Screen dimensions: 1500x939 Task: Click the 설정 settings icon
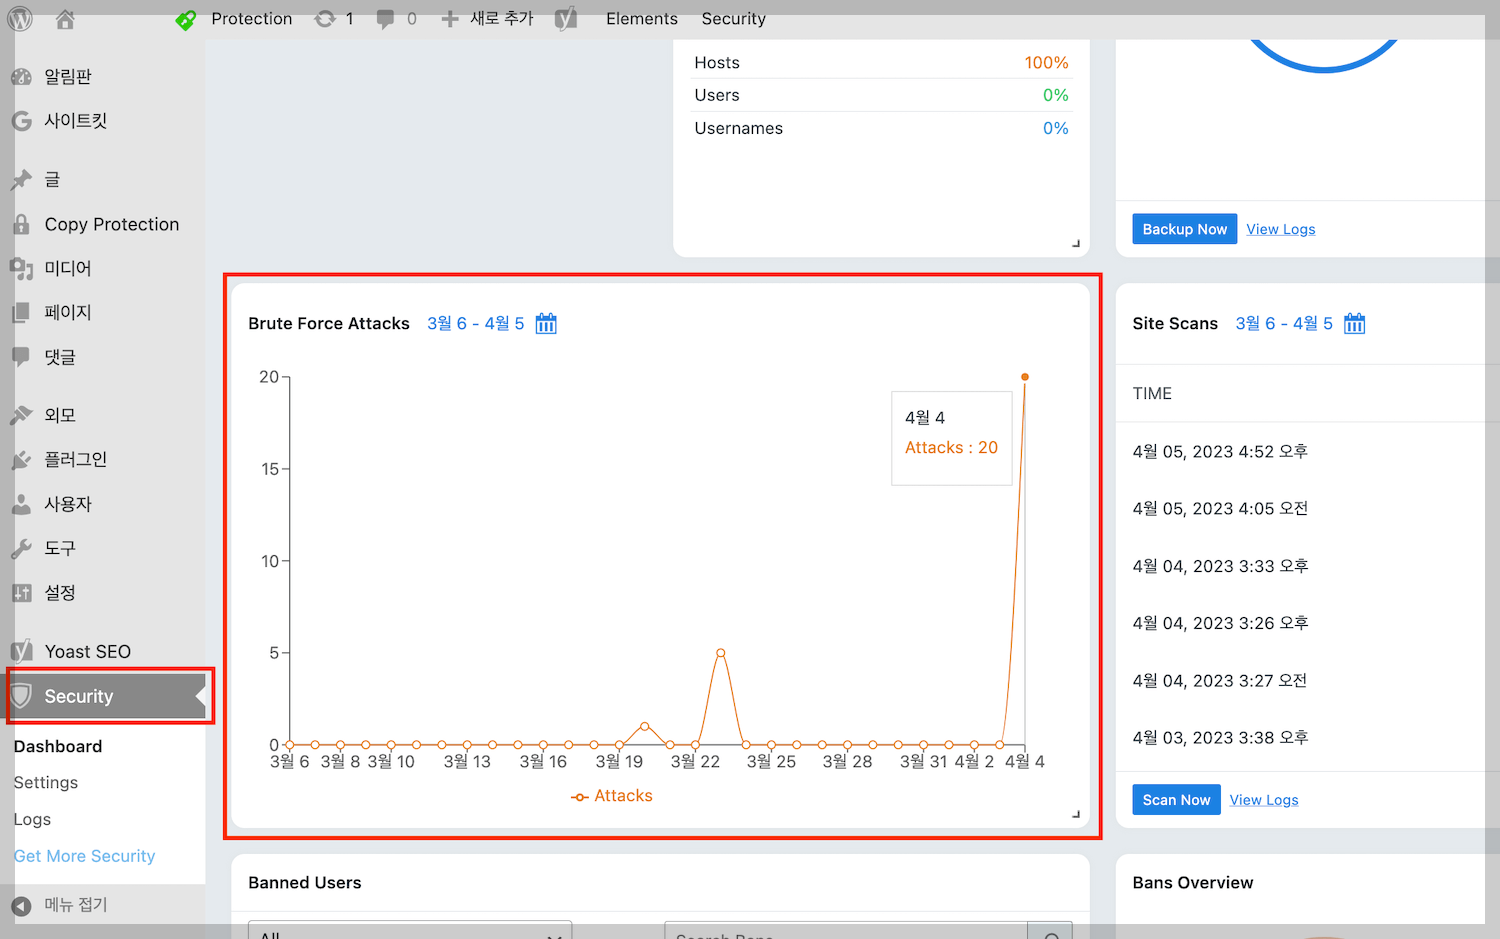[21, 593]
